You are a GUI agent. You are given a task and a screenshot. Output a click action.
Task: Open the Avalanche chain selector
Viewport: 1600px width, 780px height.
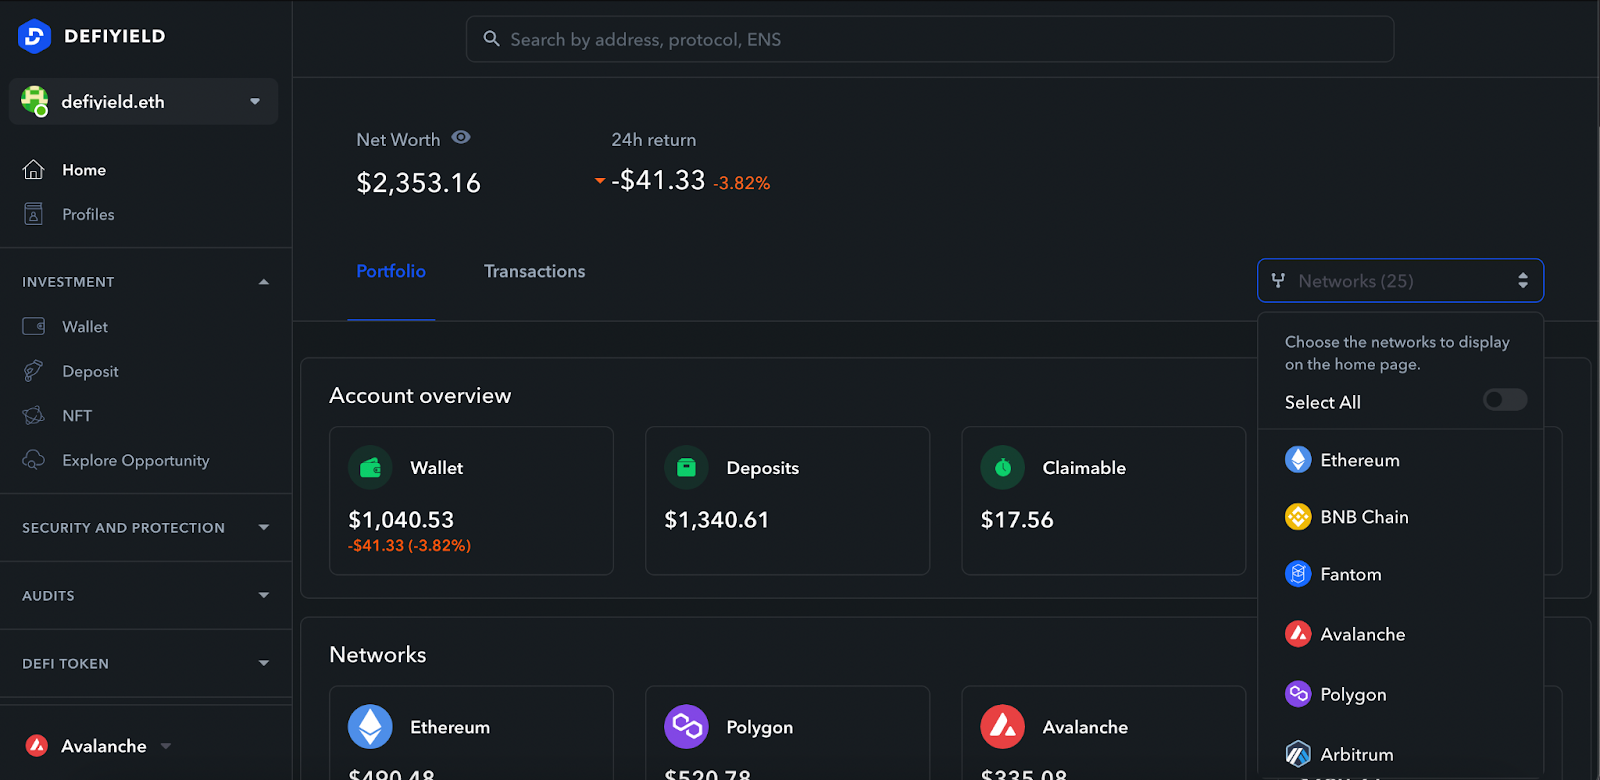tap(100, 746)
